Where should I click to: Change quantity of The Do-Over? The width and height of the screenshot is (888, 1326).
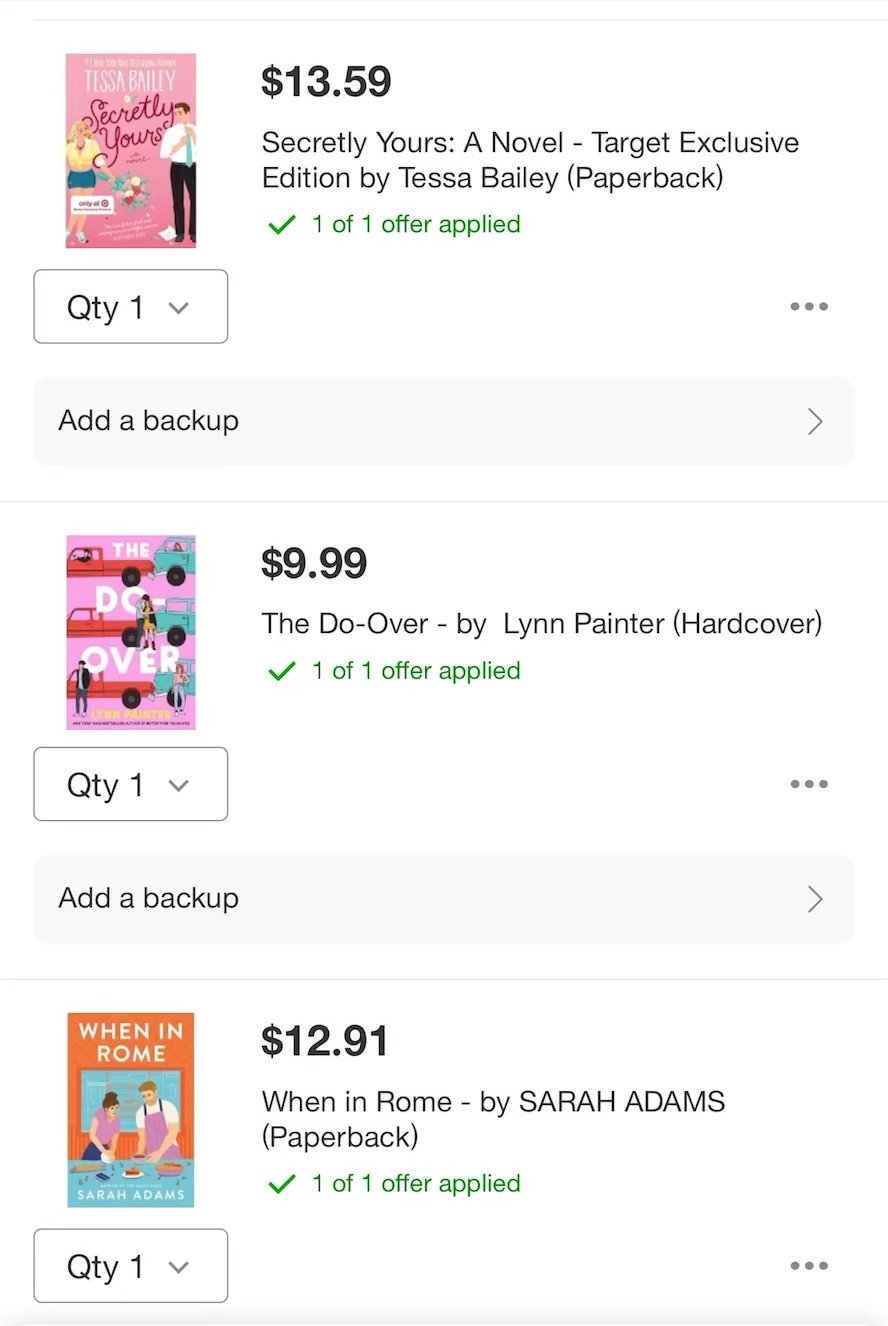click(130, 784)
